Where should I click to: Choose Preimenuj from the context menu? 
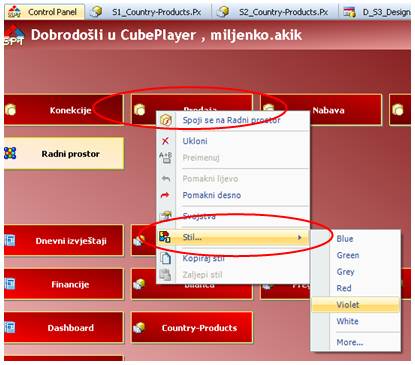(x=233, y=158)
